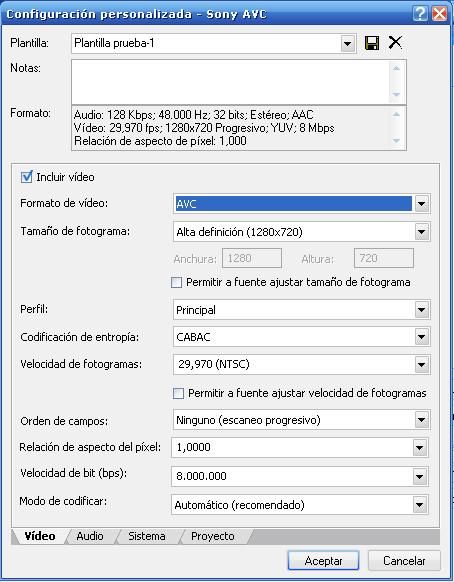The width and height of the screenshot is (454, 582).
Task: Switch to the Sistema tab
Action: coord(147,536)
